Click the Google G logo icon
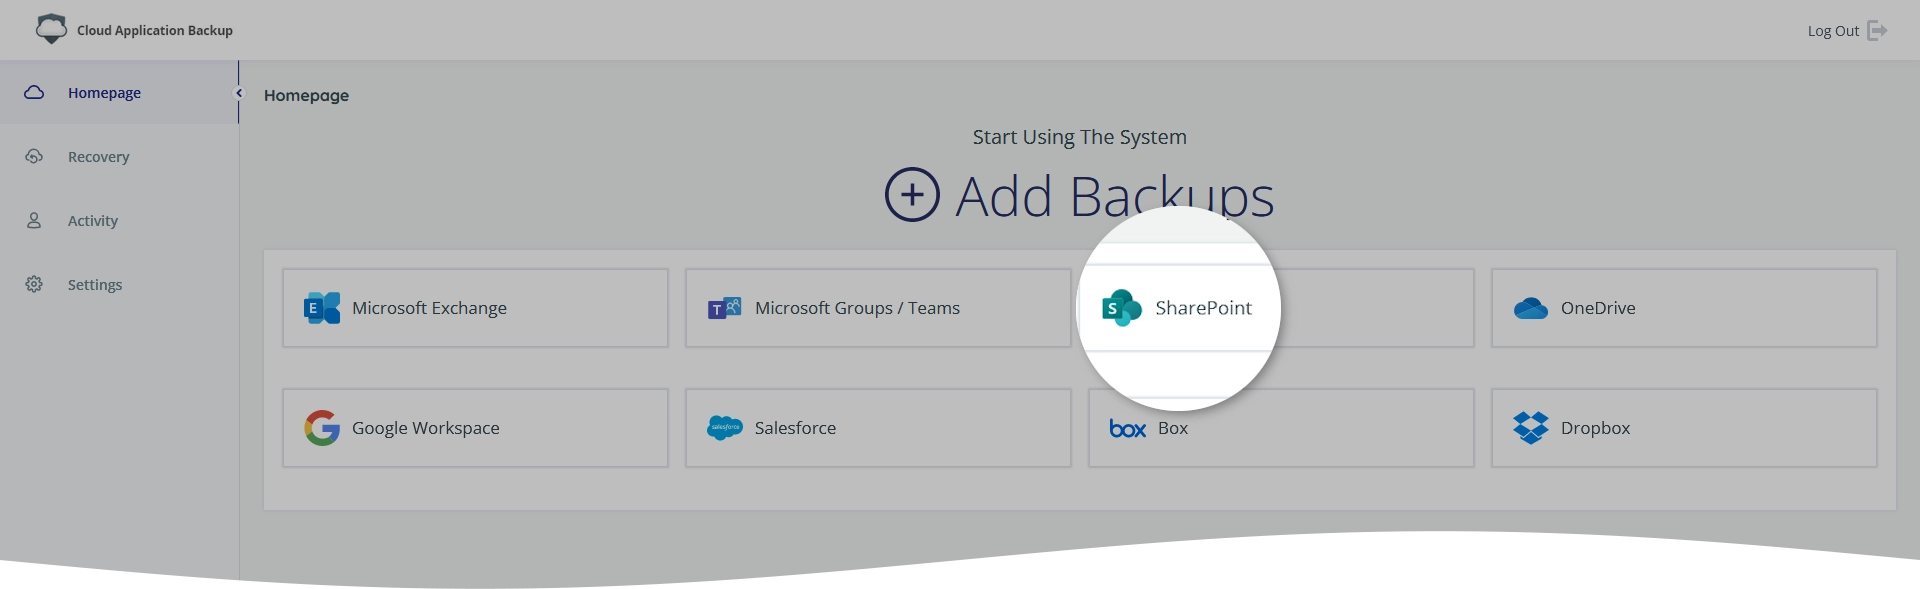 pos(322,428)
